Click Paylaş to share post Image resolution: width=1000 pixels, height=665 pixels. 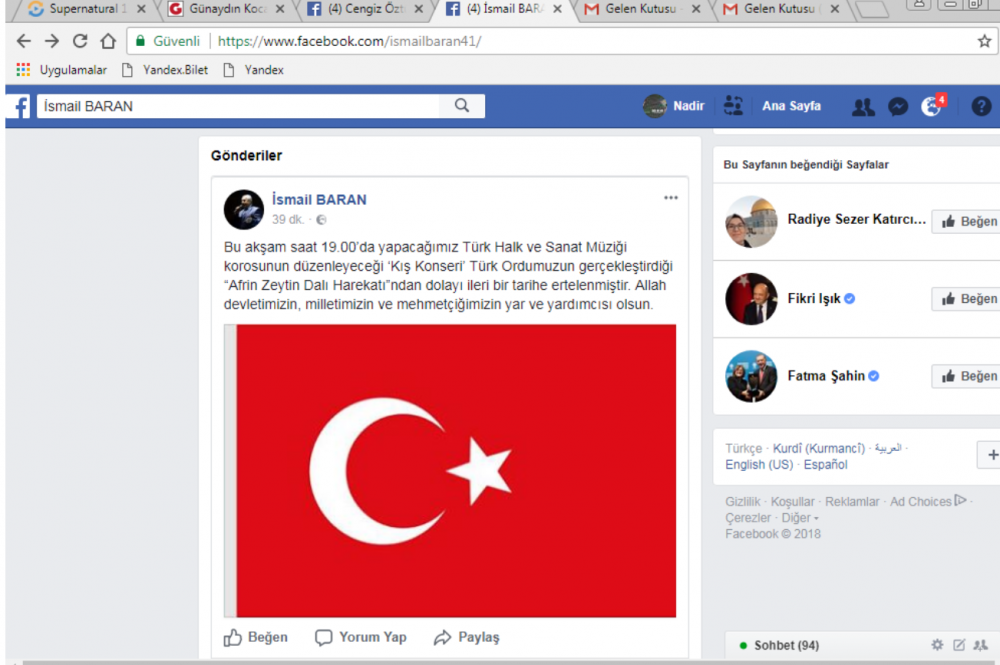click(466, 637)
